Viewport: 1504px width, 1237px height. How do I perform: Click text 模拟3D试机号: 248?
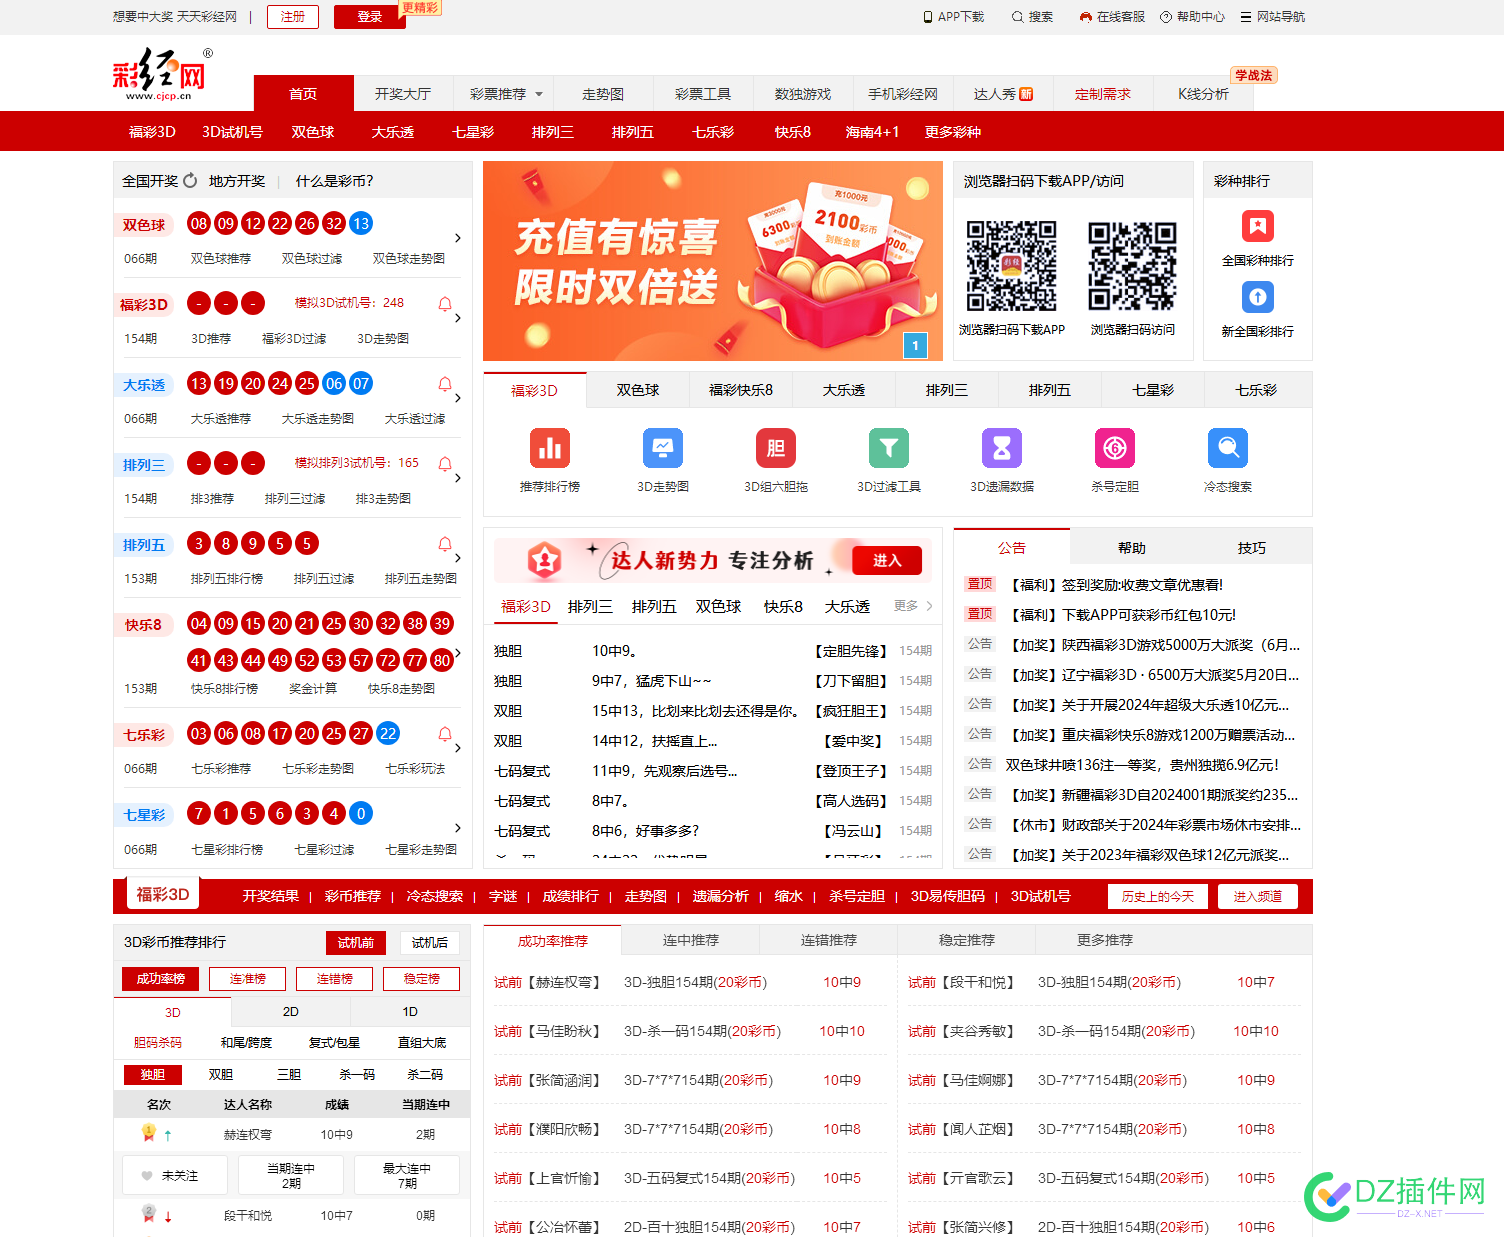coord(349,303)
